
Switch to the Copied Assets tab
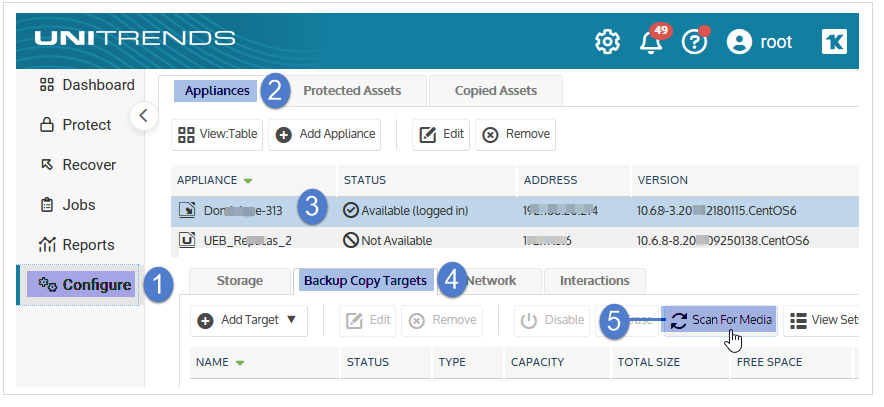[x=496, y=91]
